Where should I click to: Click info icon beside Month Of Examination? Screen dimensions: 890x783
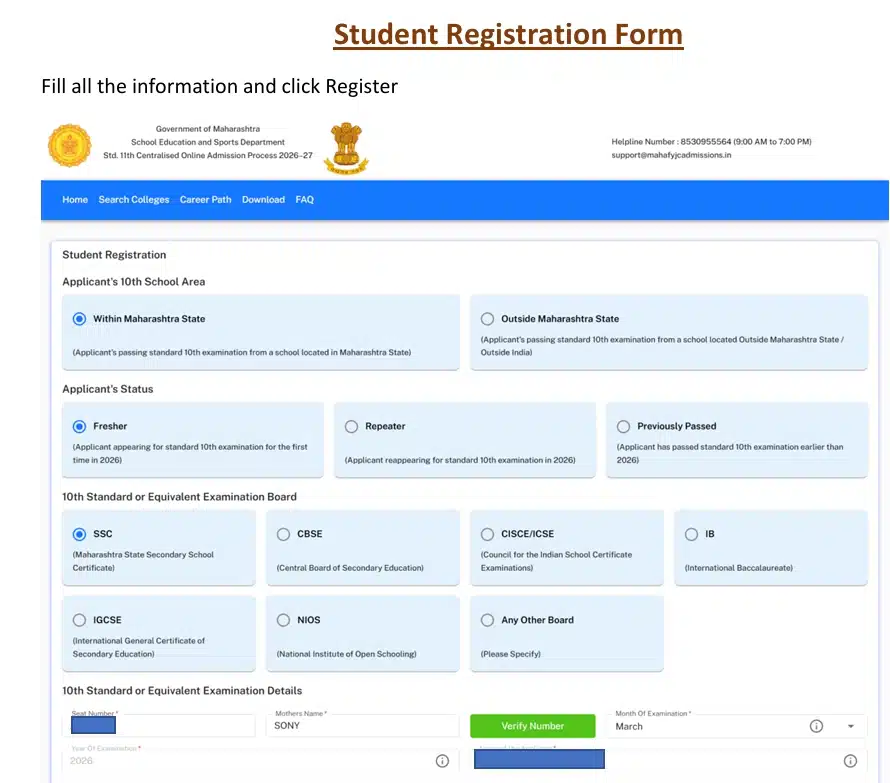(x=816, y=726)
